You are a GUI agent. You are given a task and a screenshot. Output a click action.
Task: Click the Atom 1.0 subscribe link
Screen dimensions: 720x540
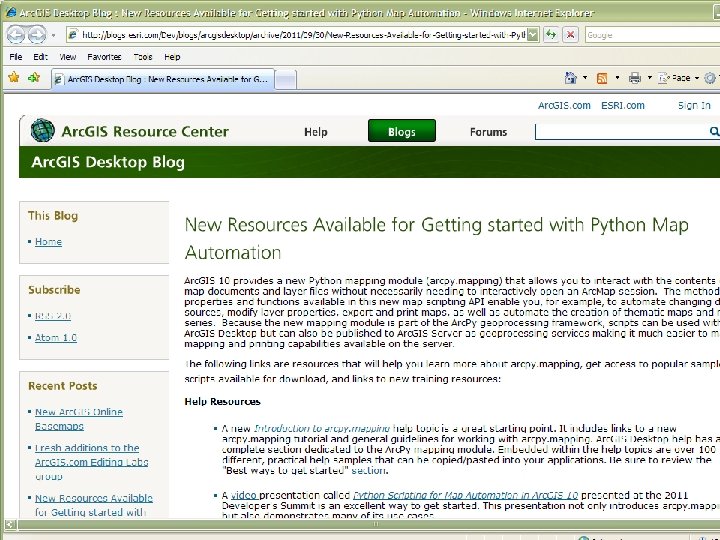coord(56,338)
